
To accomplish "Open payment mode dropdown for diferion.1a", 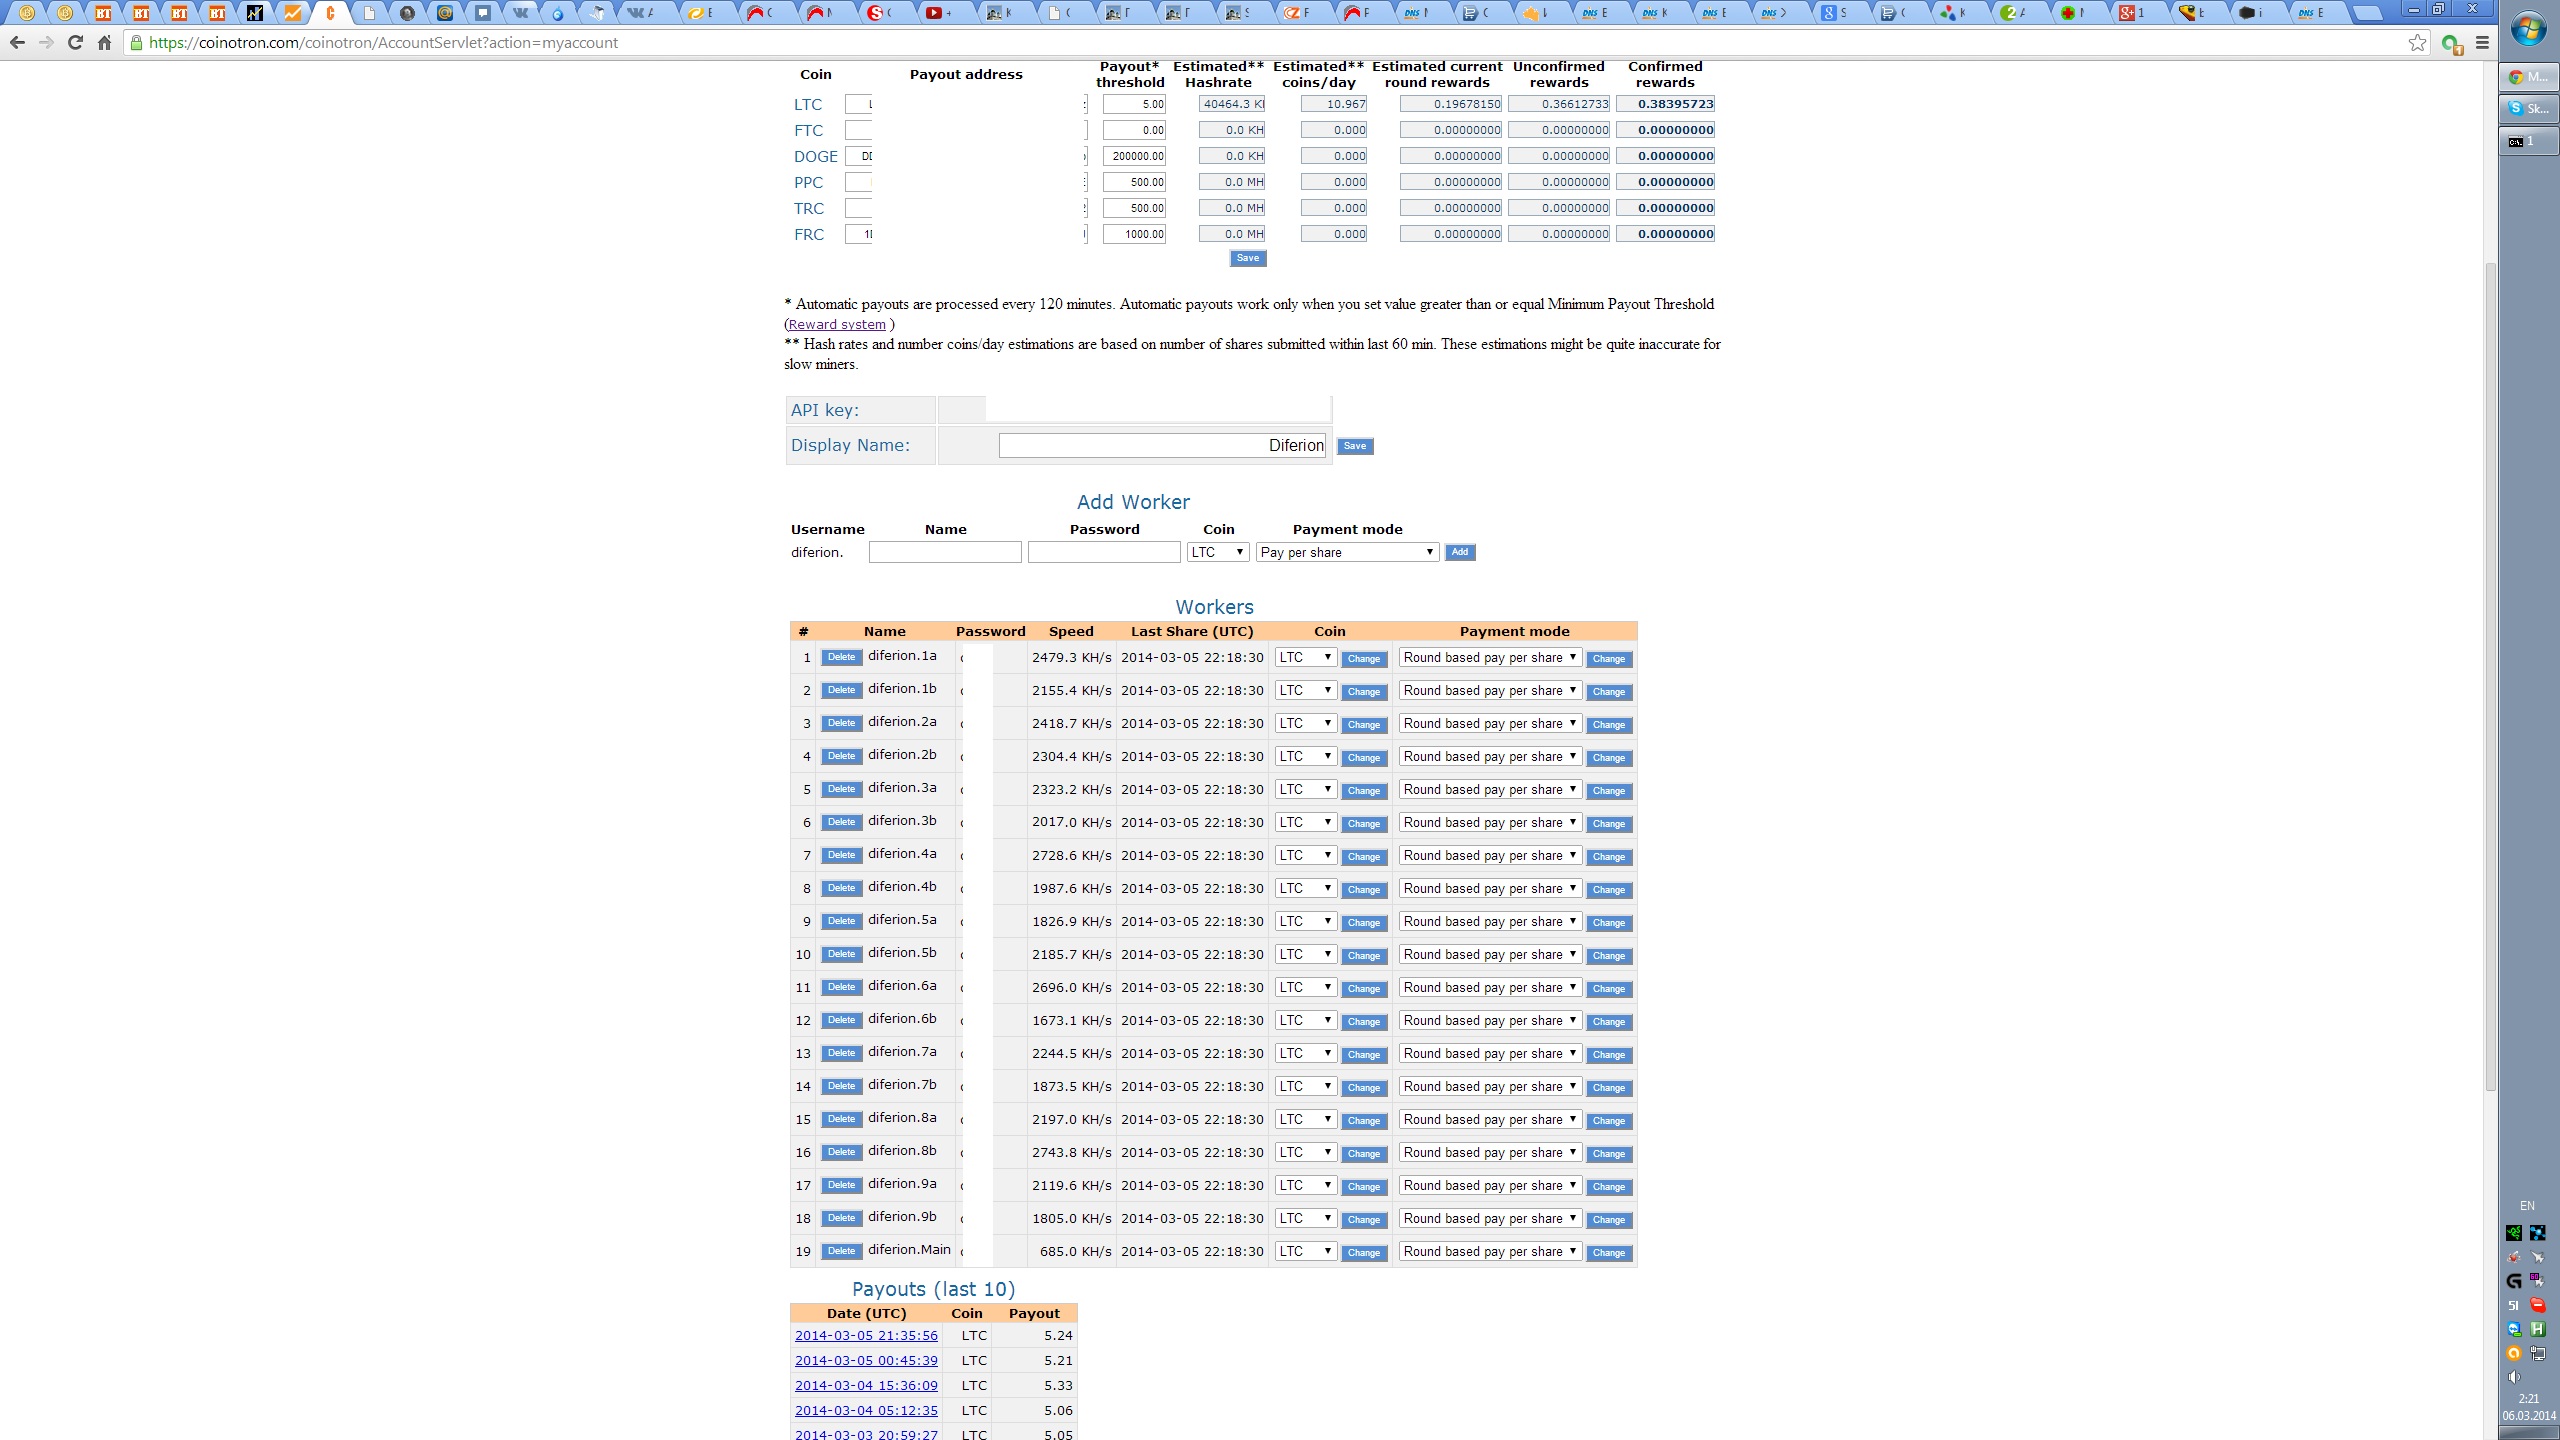I will click(x=1489, y=658).
